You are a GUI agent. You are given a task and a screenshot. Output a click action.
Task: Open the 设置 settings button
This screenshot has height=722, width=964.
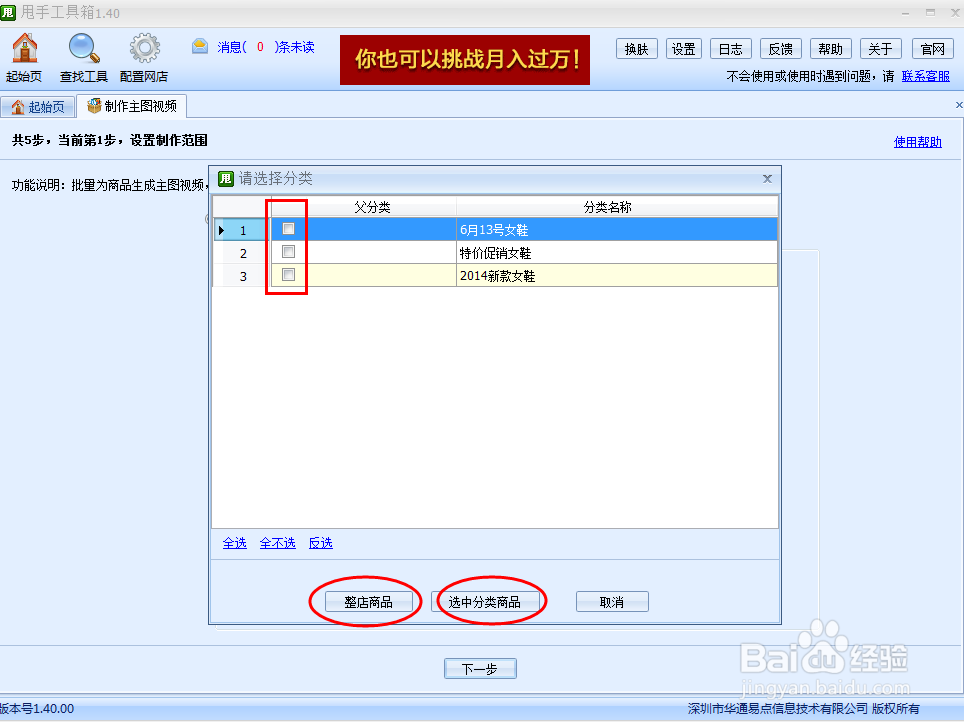pos(683,48)
